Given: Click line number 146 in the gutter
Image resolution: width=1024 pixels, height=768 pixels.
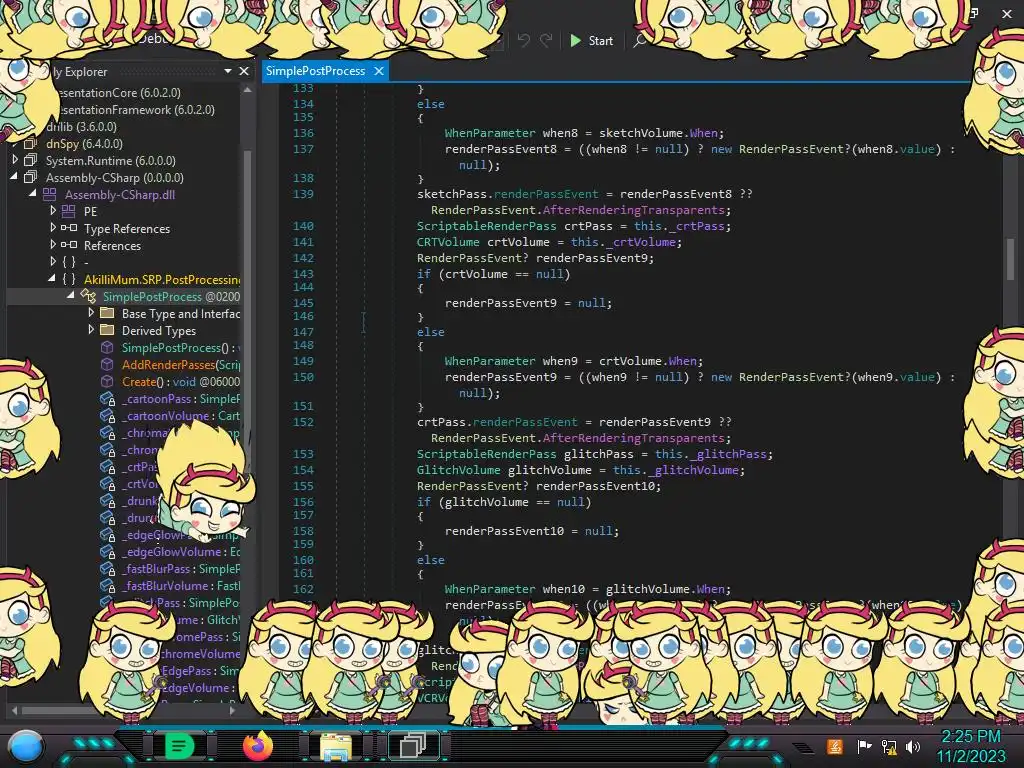Looking at the screenshot, I should 303,316.
